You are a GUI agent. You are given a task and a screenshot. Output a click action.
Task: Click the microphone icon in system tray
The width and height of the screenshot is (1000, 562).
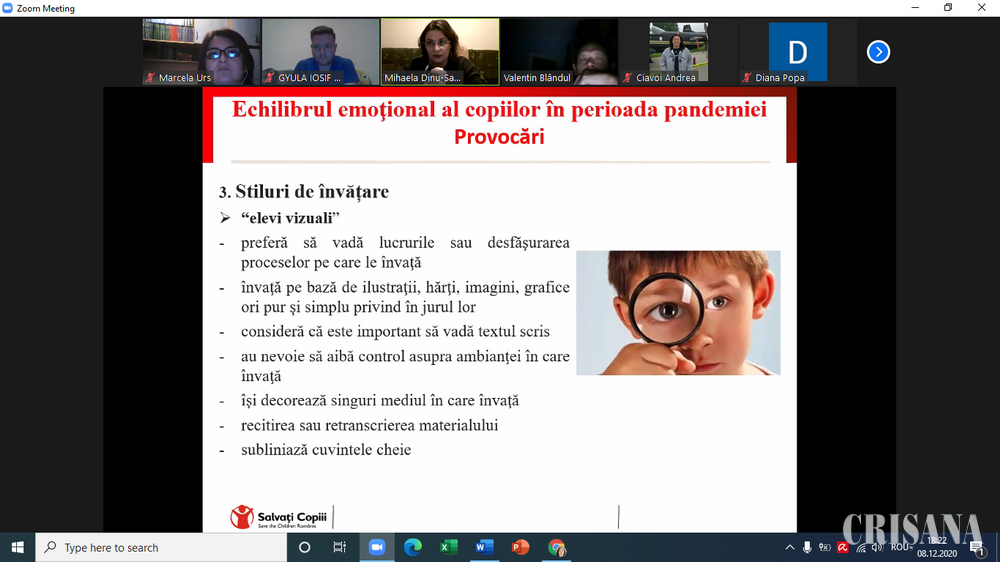coord(807,547)
